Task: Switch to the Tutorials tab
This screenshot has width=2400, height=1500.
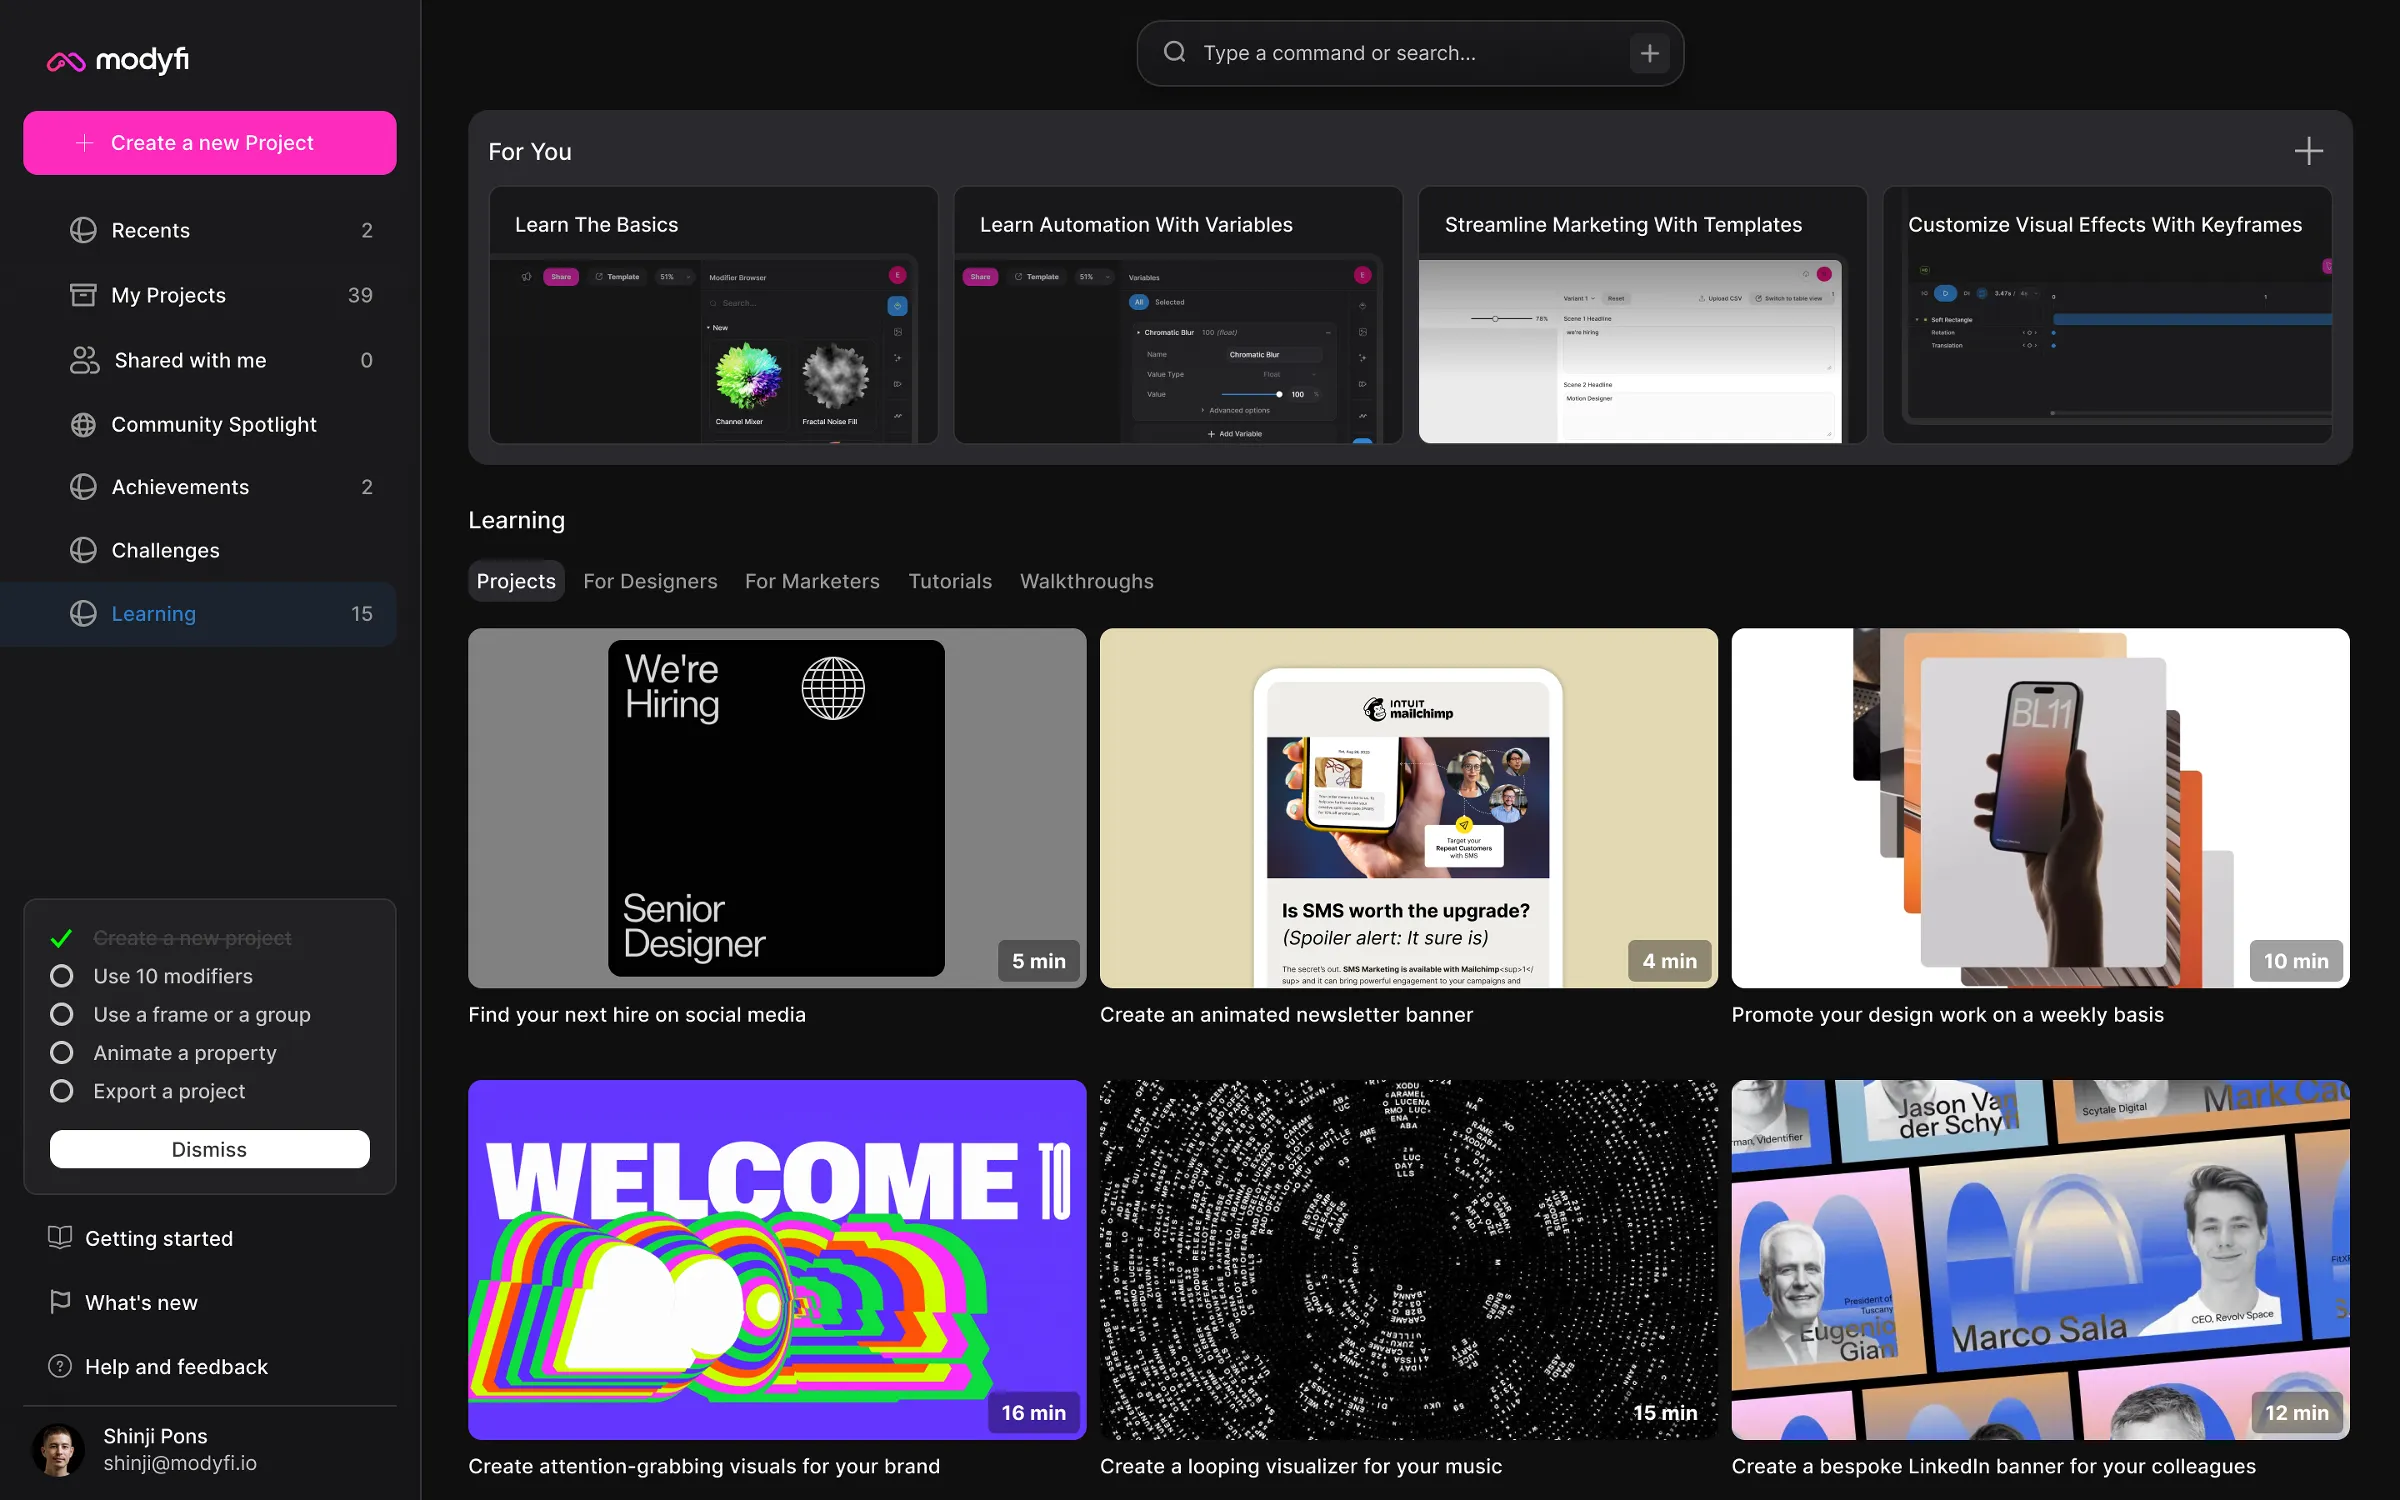Action: coord(950,581)
